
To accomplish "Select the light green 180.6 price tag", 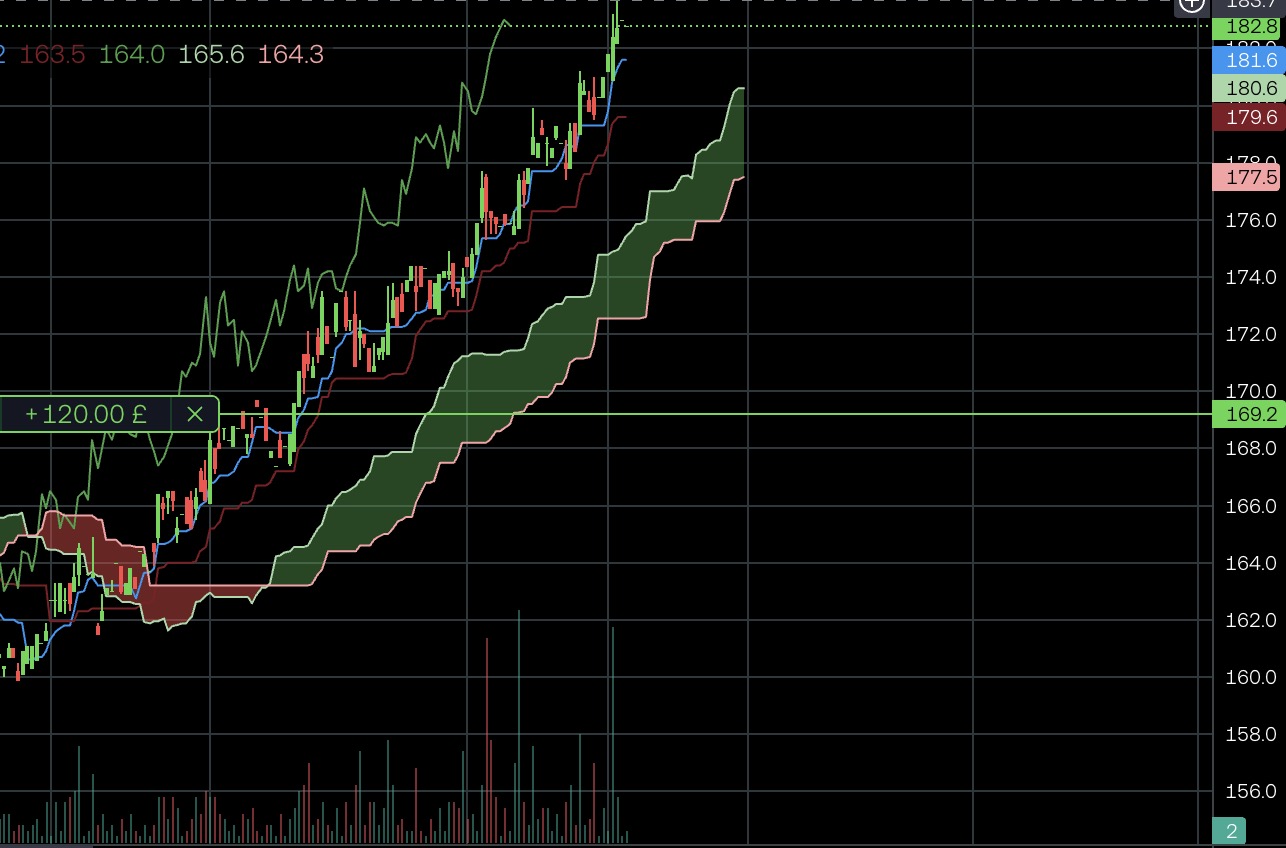I will tap(1248, 89).
